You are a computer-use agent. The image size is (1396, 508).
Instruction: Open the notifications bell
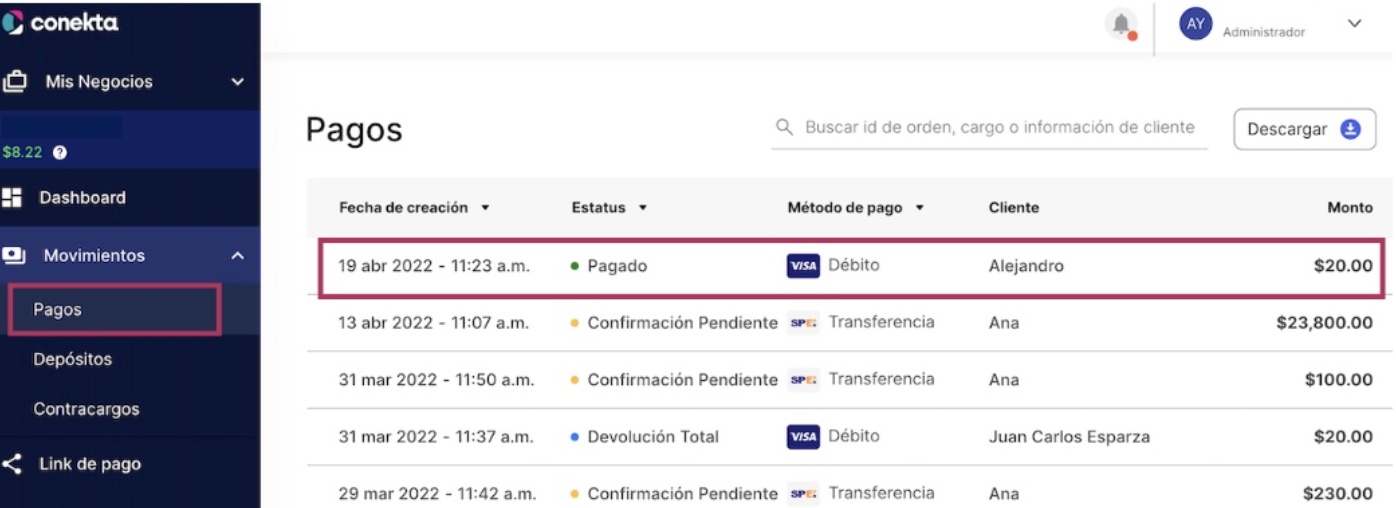(1122, 24)
